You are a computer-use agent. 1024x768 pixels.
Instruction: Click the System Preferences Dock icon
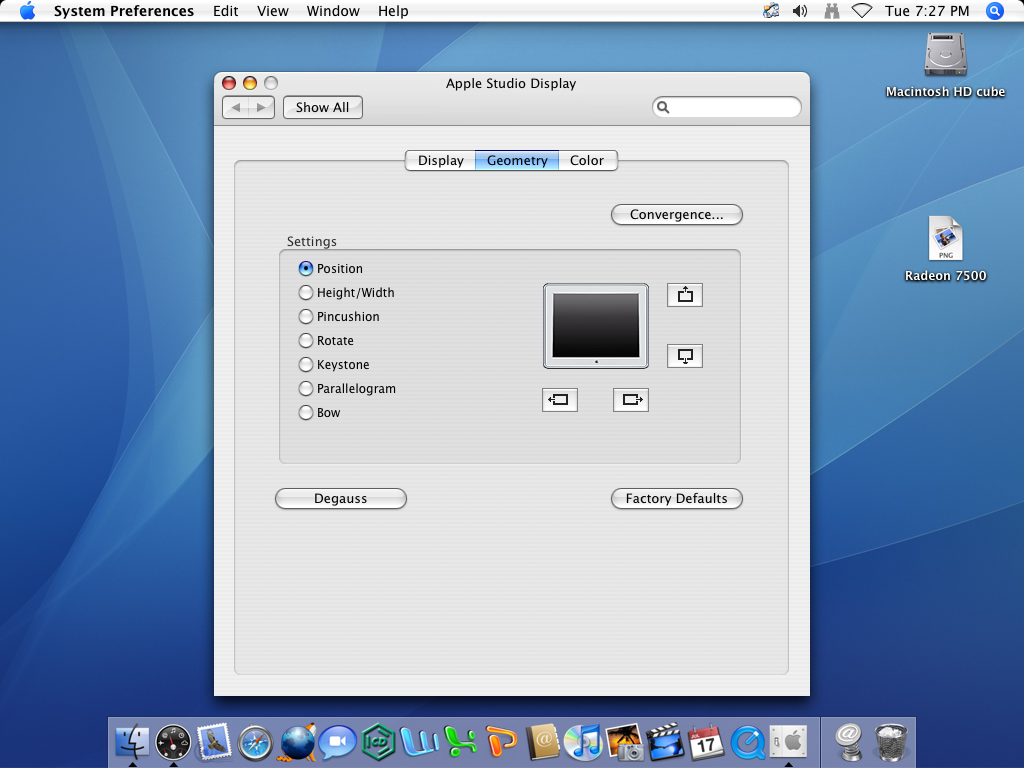788,743
